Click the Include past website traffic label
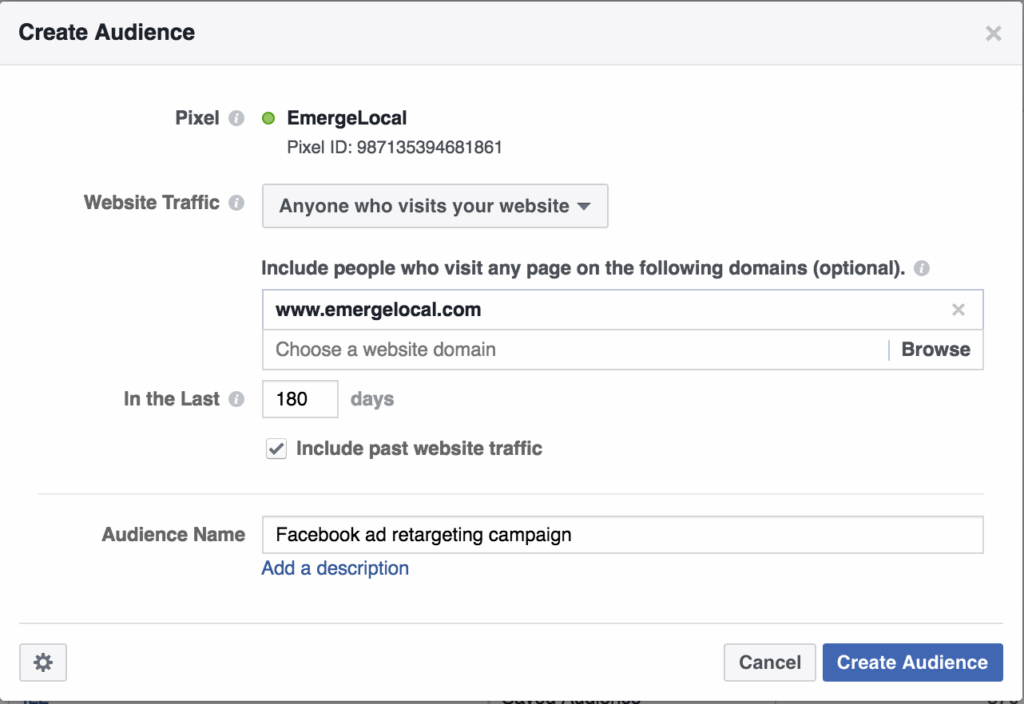Image resolution: width=1024 pixels, height=704 pixels. (419, 449)
